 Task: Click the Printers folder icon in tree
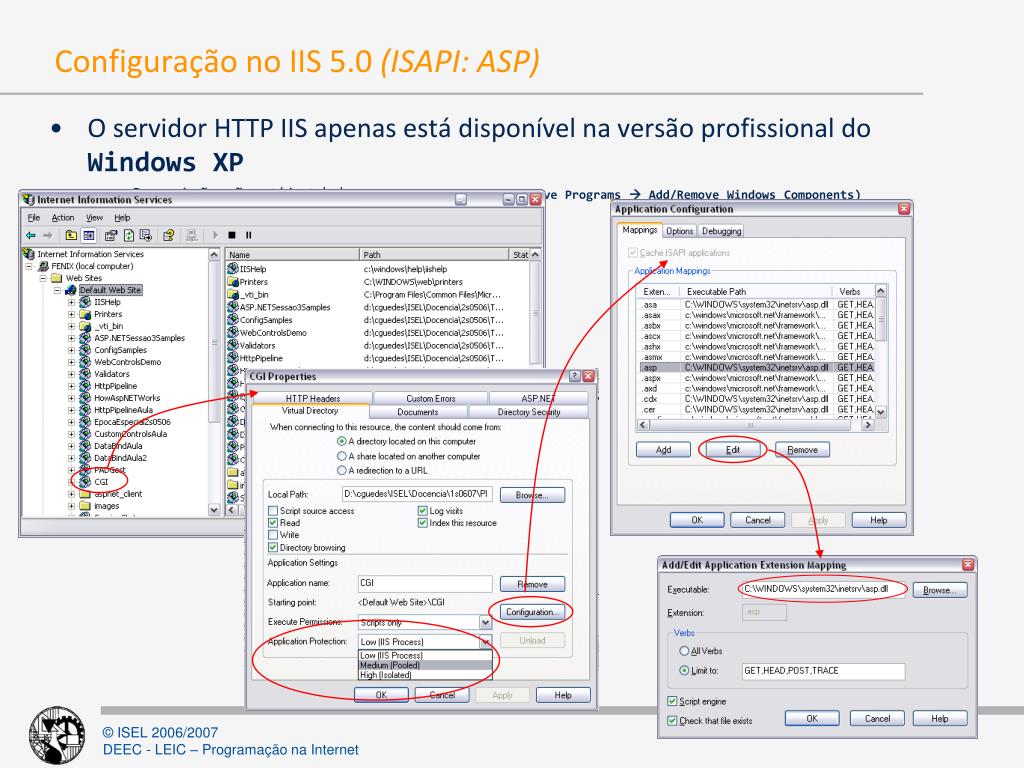(x=85, y=314)
